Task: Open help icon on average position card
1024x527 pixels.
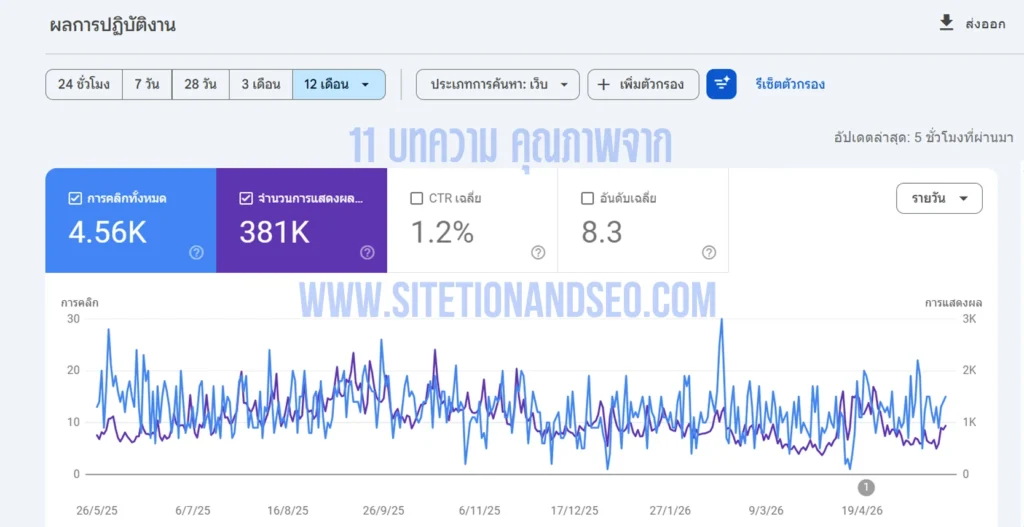Action: click(x=709, y=253)
